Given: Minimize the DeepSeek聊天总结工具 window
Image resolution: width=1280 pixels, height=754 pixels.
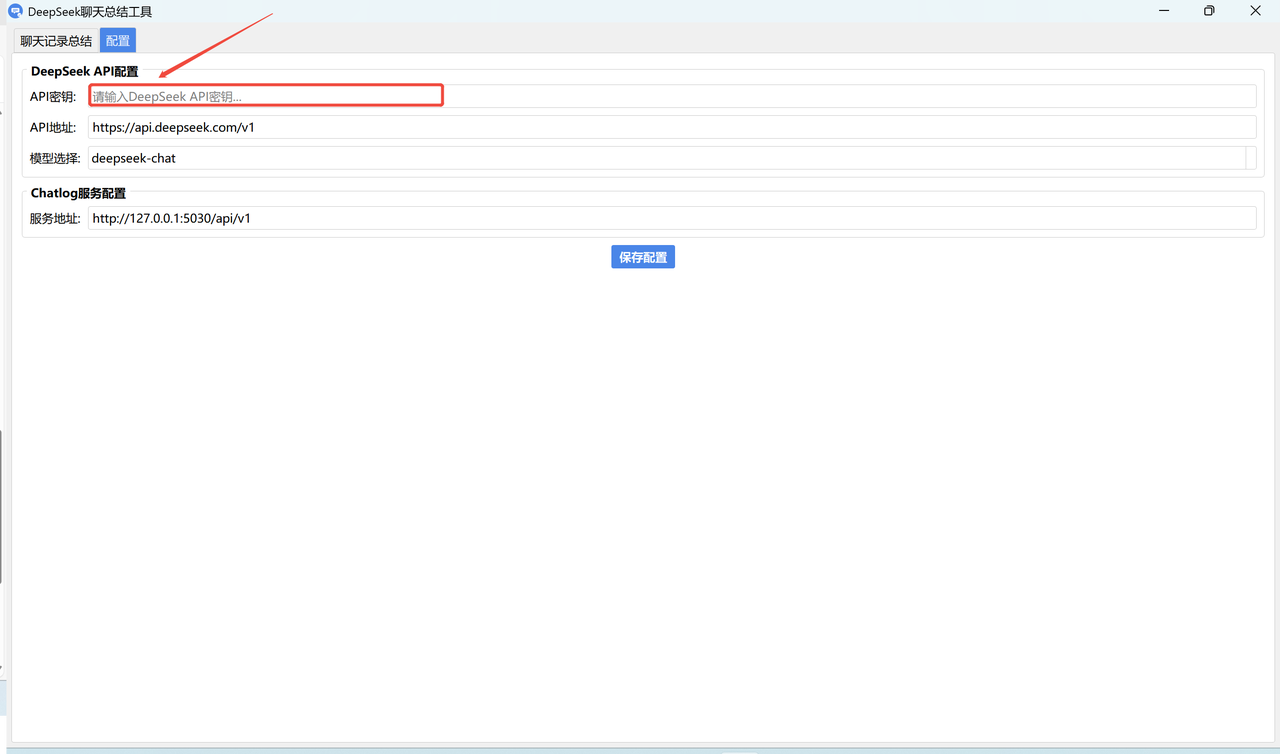Looking at the screenshot, I should point(1164,11).
